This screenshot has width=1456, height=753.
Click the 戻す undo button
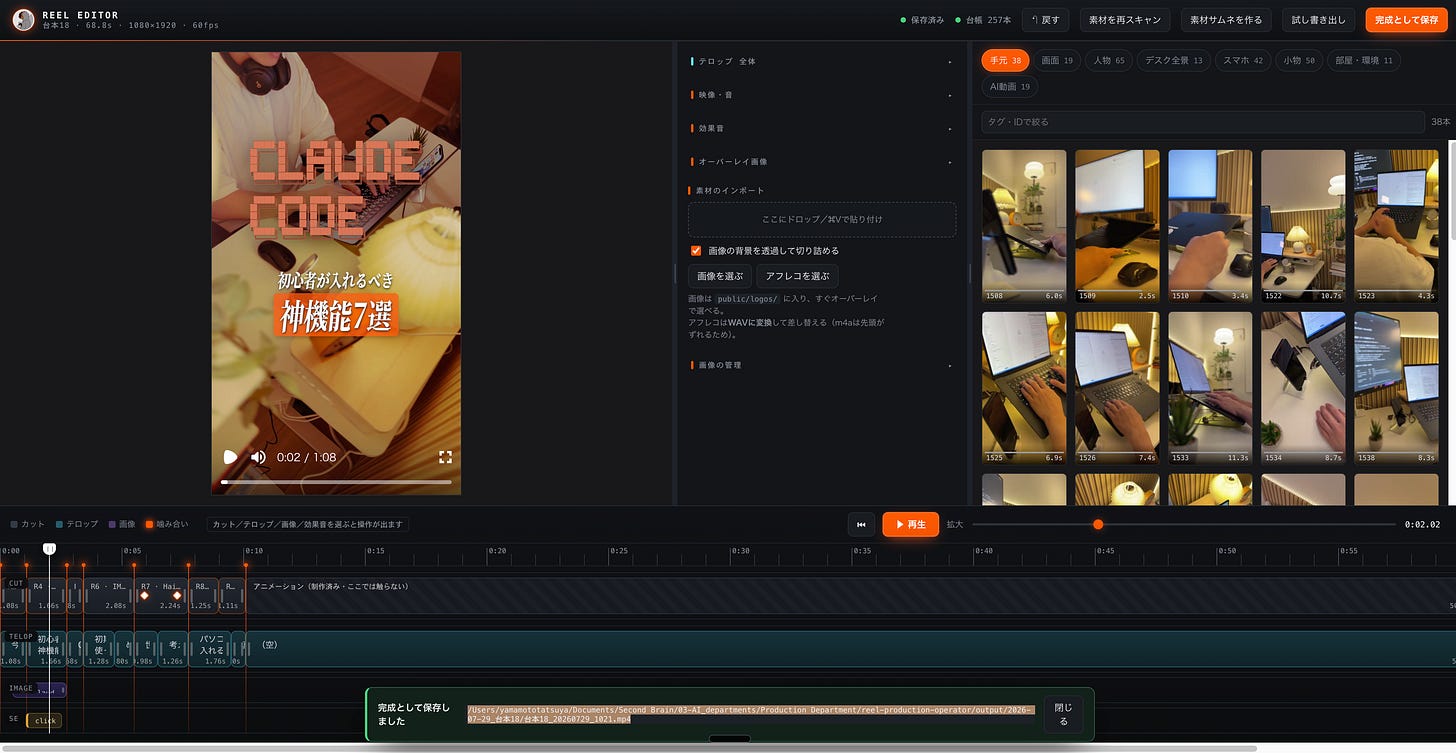(1045, 20)
